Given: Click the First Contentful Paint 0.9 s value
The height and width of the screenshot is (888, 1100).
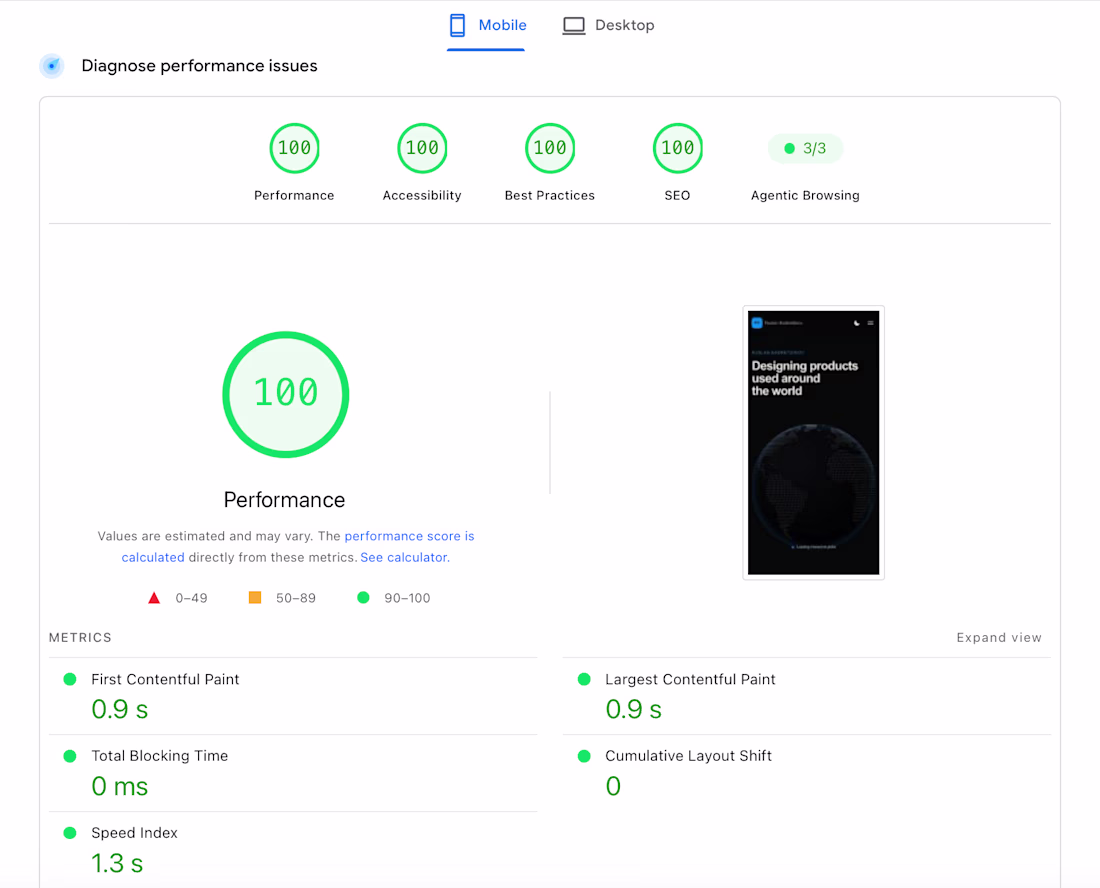Looking at the screenshot, I should click(x=120, y=710).
